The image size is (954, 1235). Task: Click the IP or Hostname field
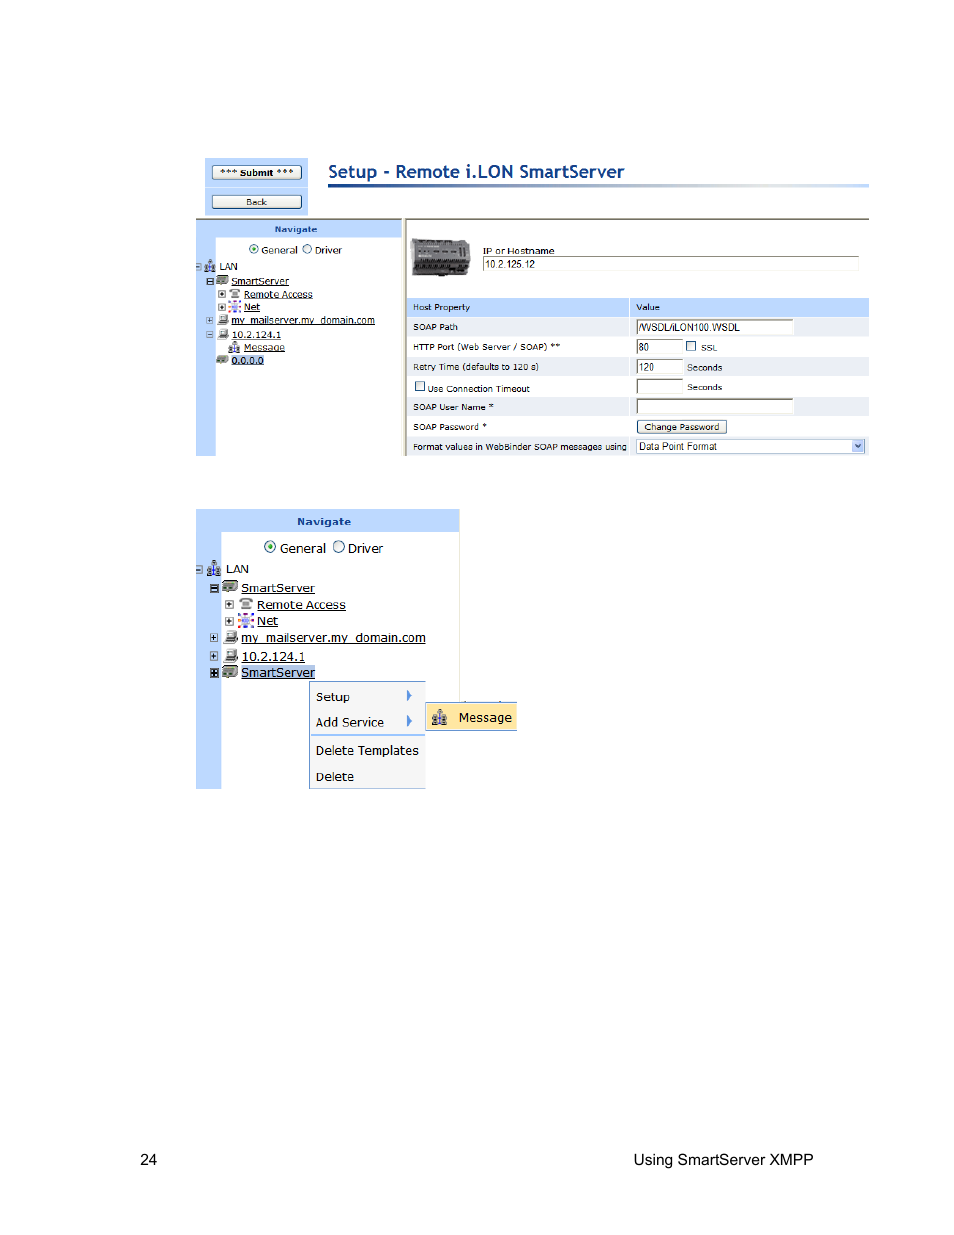tap(670, 264)
